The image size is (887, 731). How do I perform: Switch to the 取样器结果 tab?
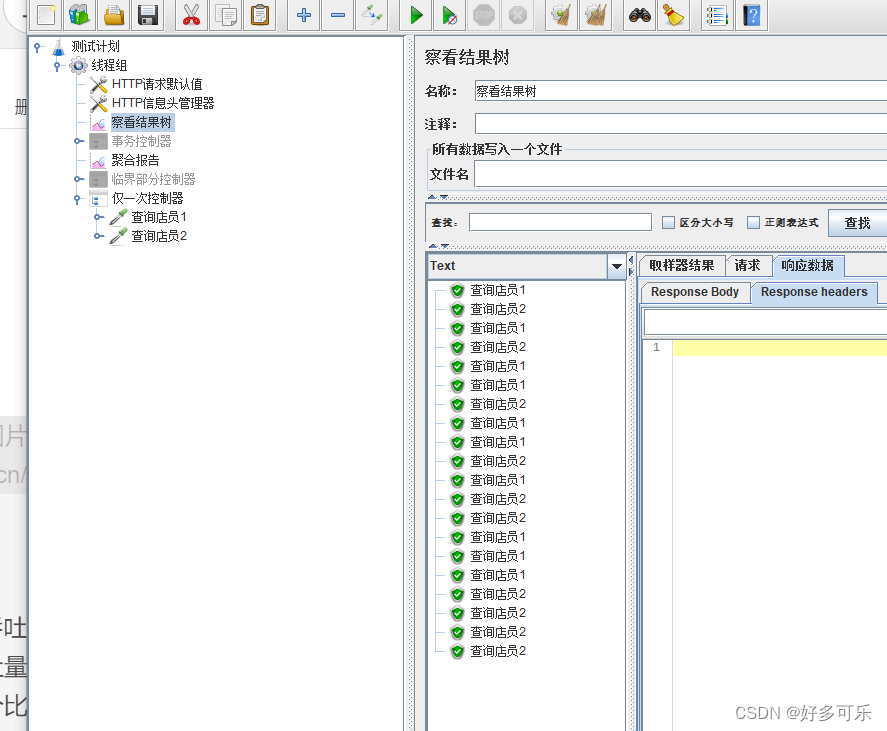click(682, 265)
